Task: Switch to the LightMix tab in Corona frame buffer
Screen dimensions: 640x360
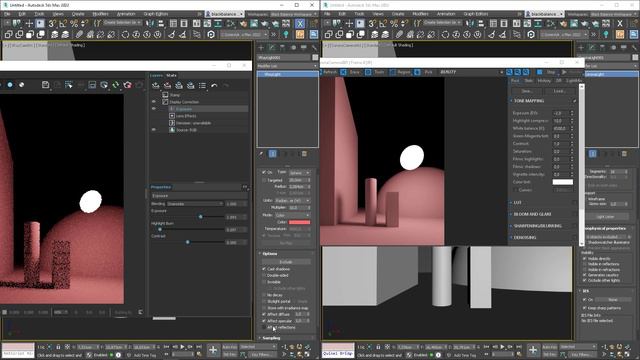Action: [x=574, y=81]
